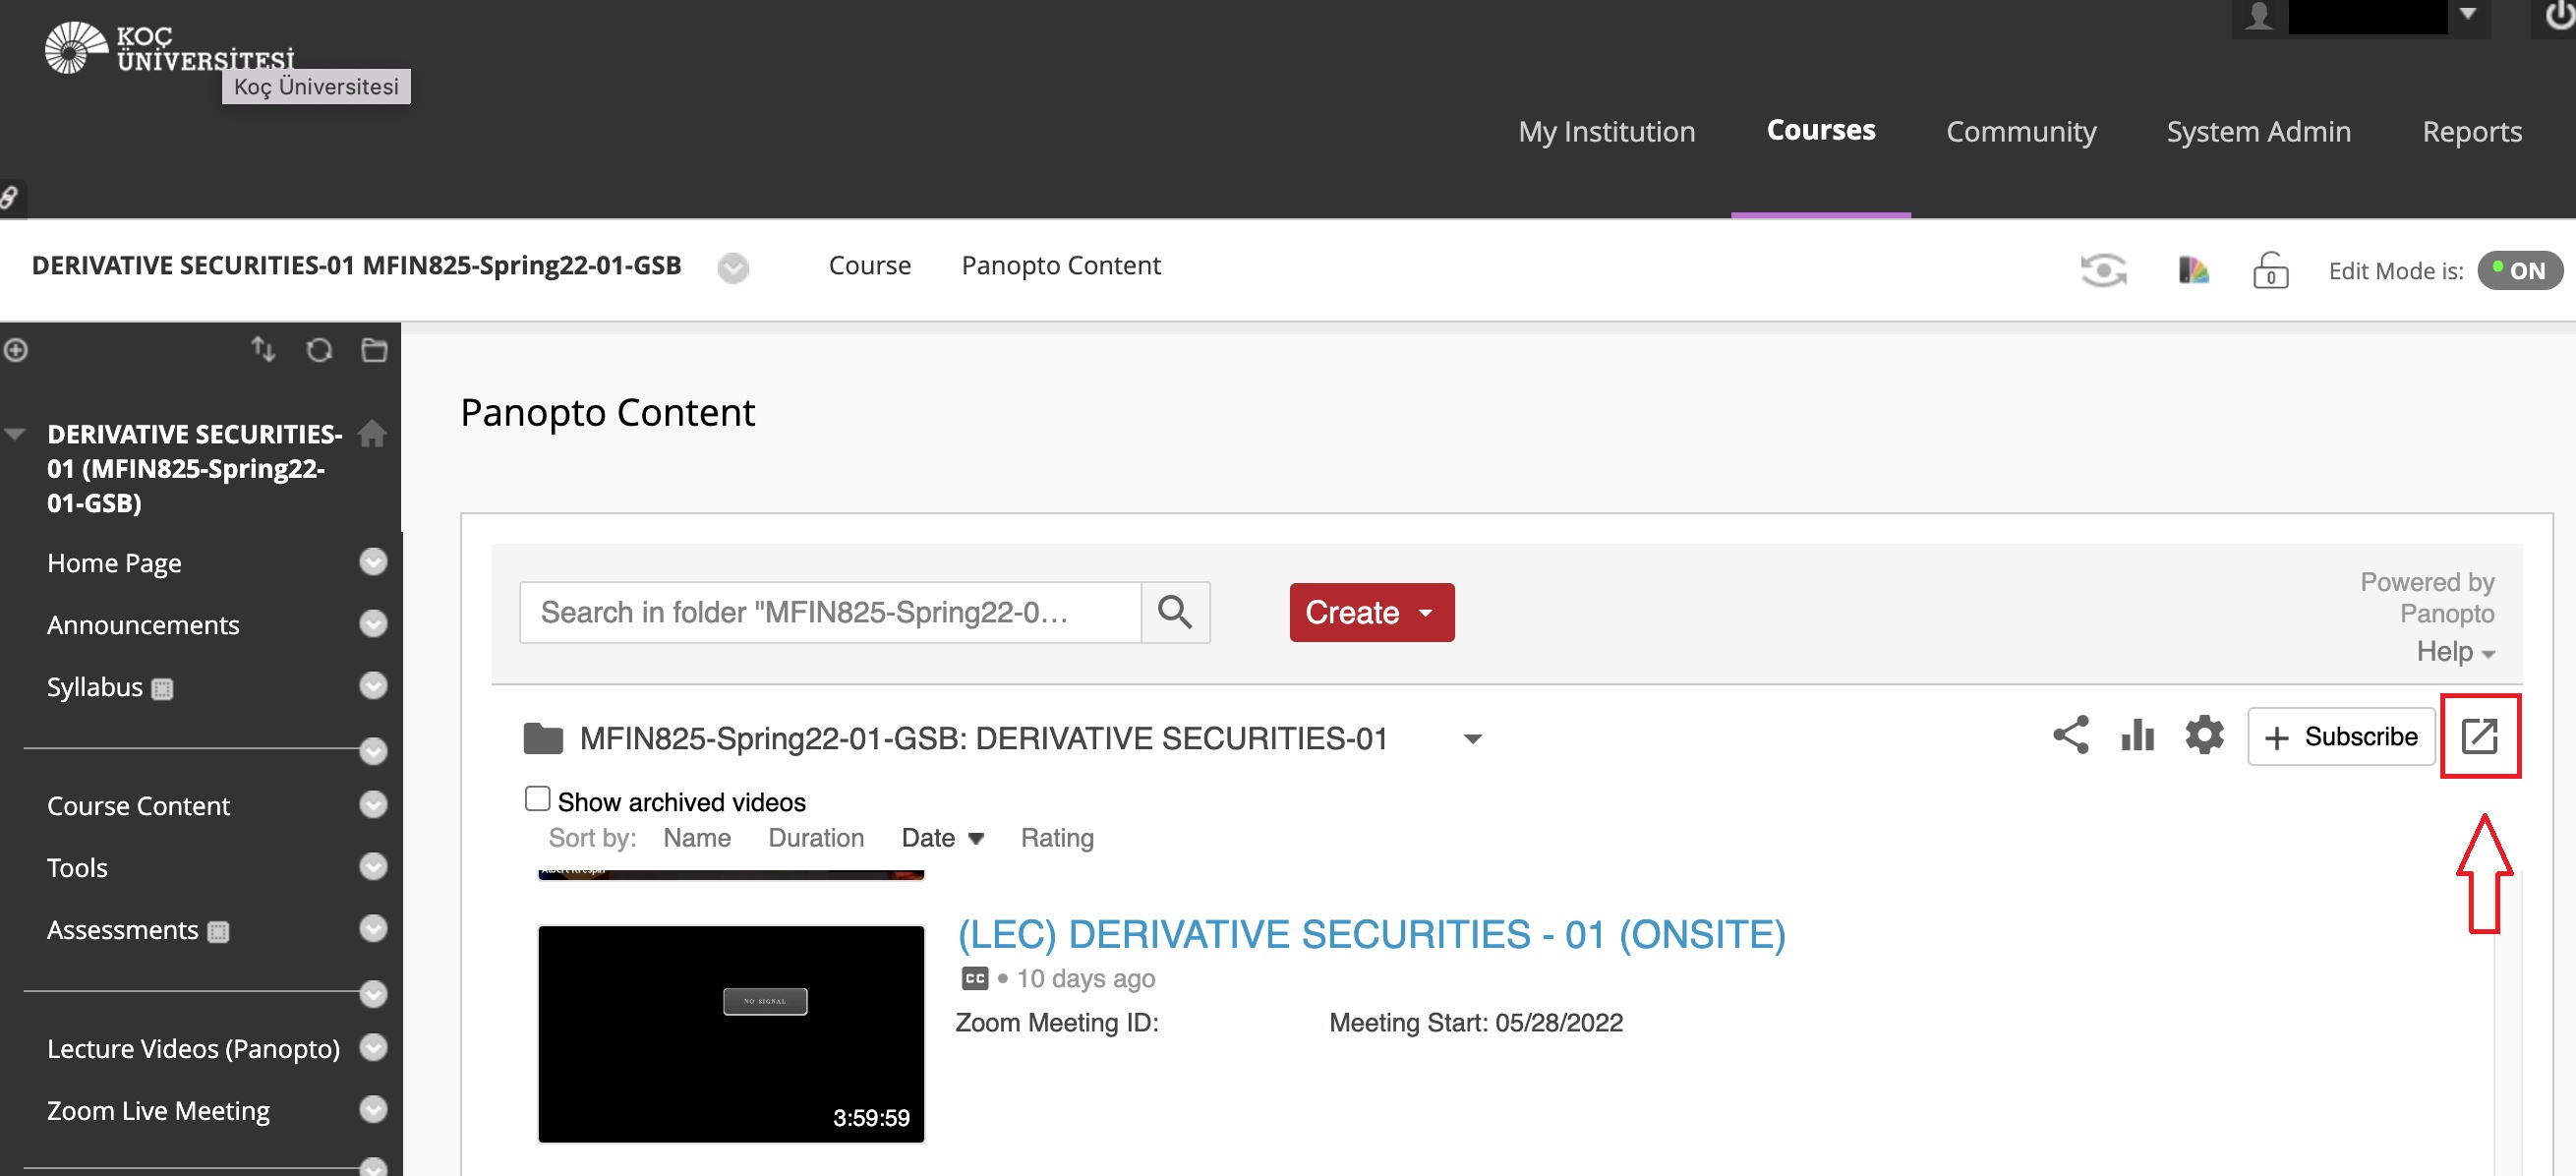Click the Panopto share icon
This screenshot has height=1176, width=2576.
click(2070, 736)
